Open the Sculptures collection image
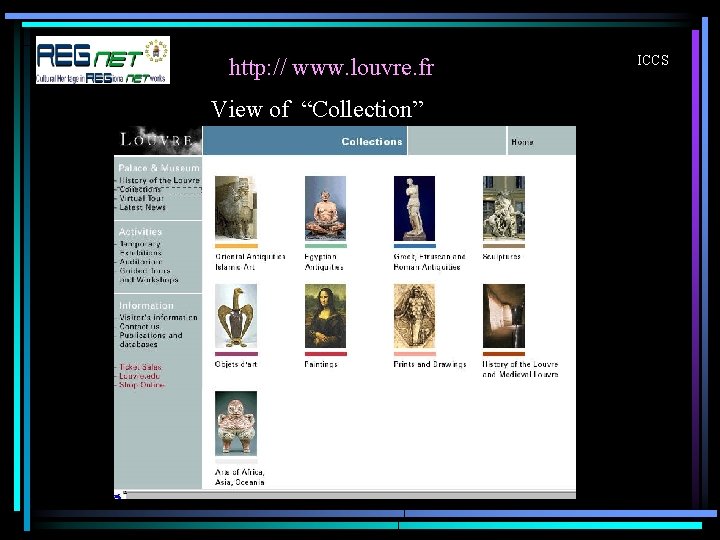 pyautogui.click(x=504, y=208)
